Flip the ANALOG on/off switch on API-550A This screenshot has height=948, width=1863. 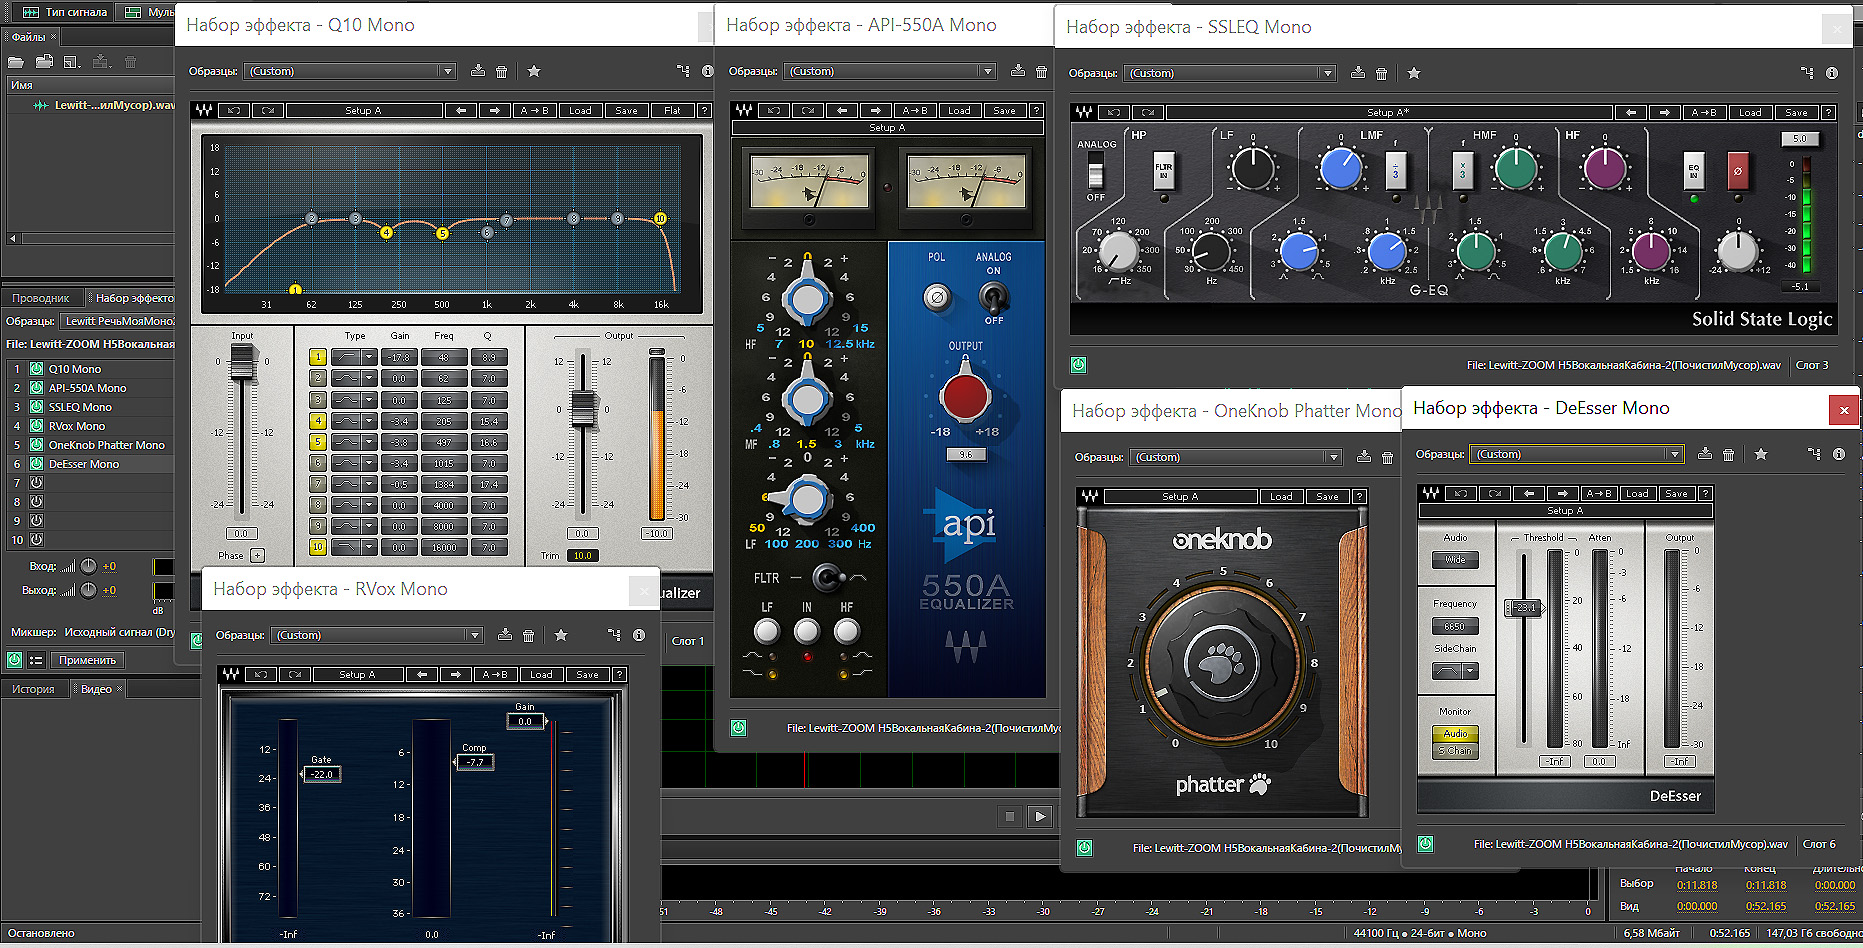pos(993,296)
